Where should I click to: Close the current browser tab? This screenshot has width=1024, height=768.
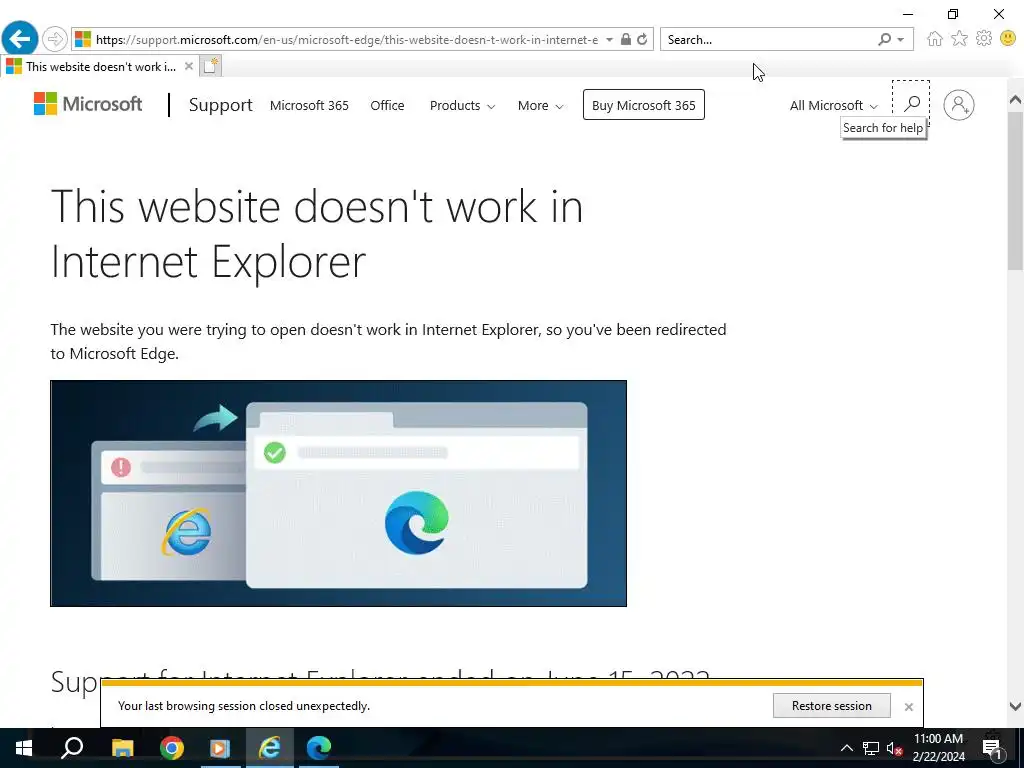point(189,66)
